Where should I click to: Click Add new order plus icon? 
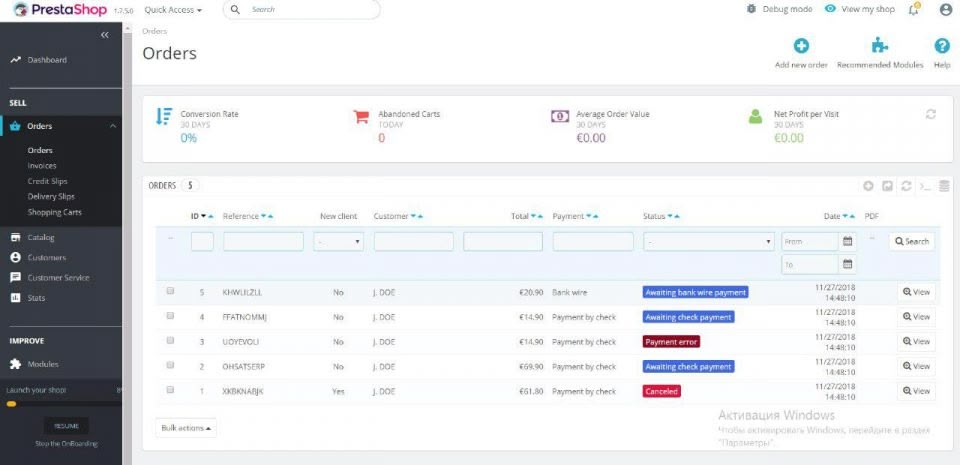coord(801,46)
